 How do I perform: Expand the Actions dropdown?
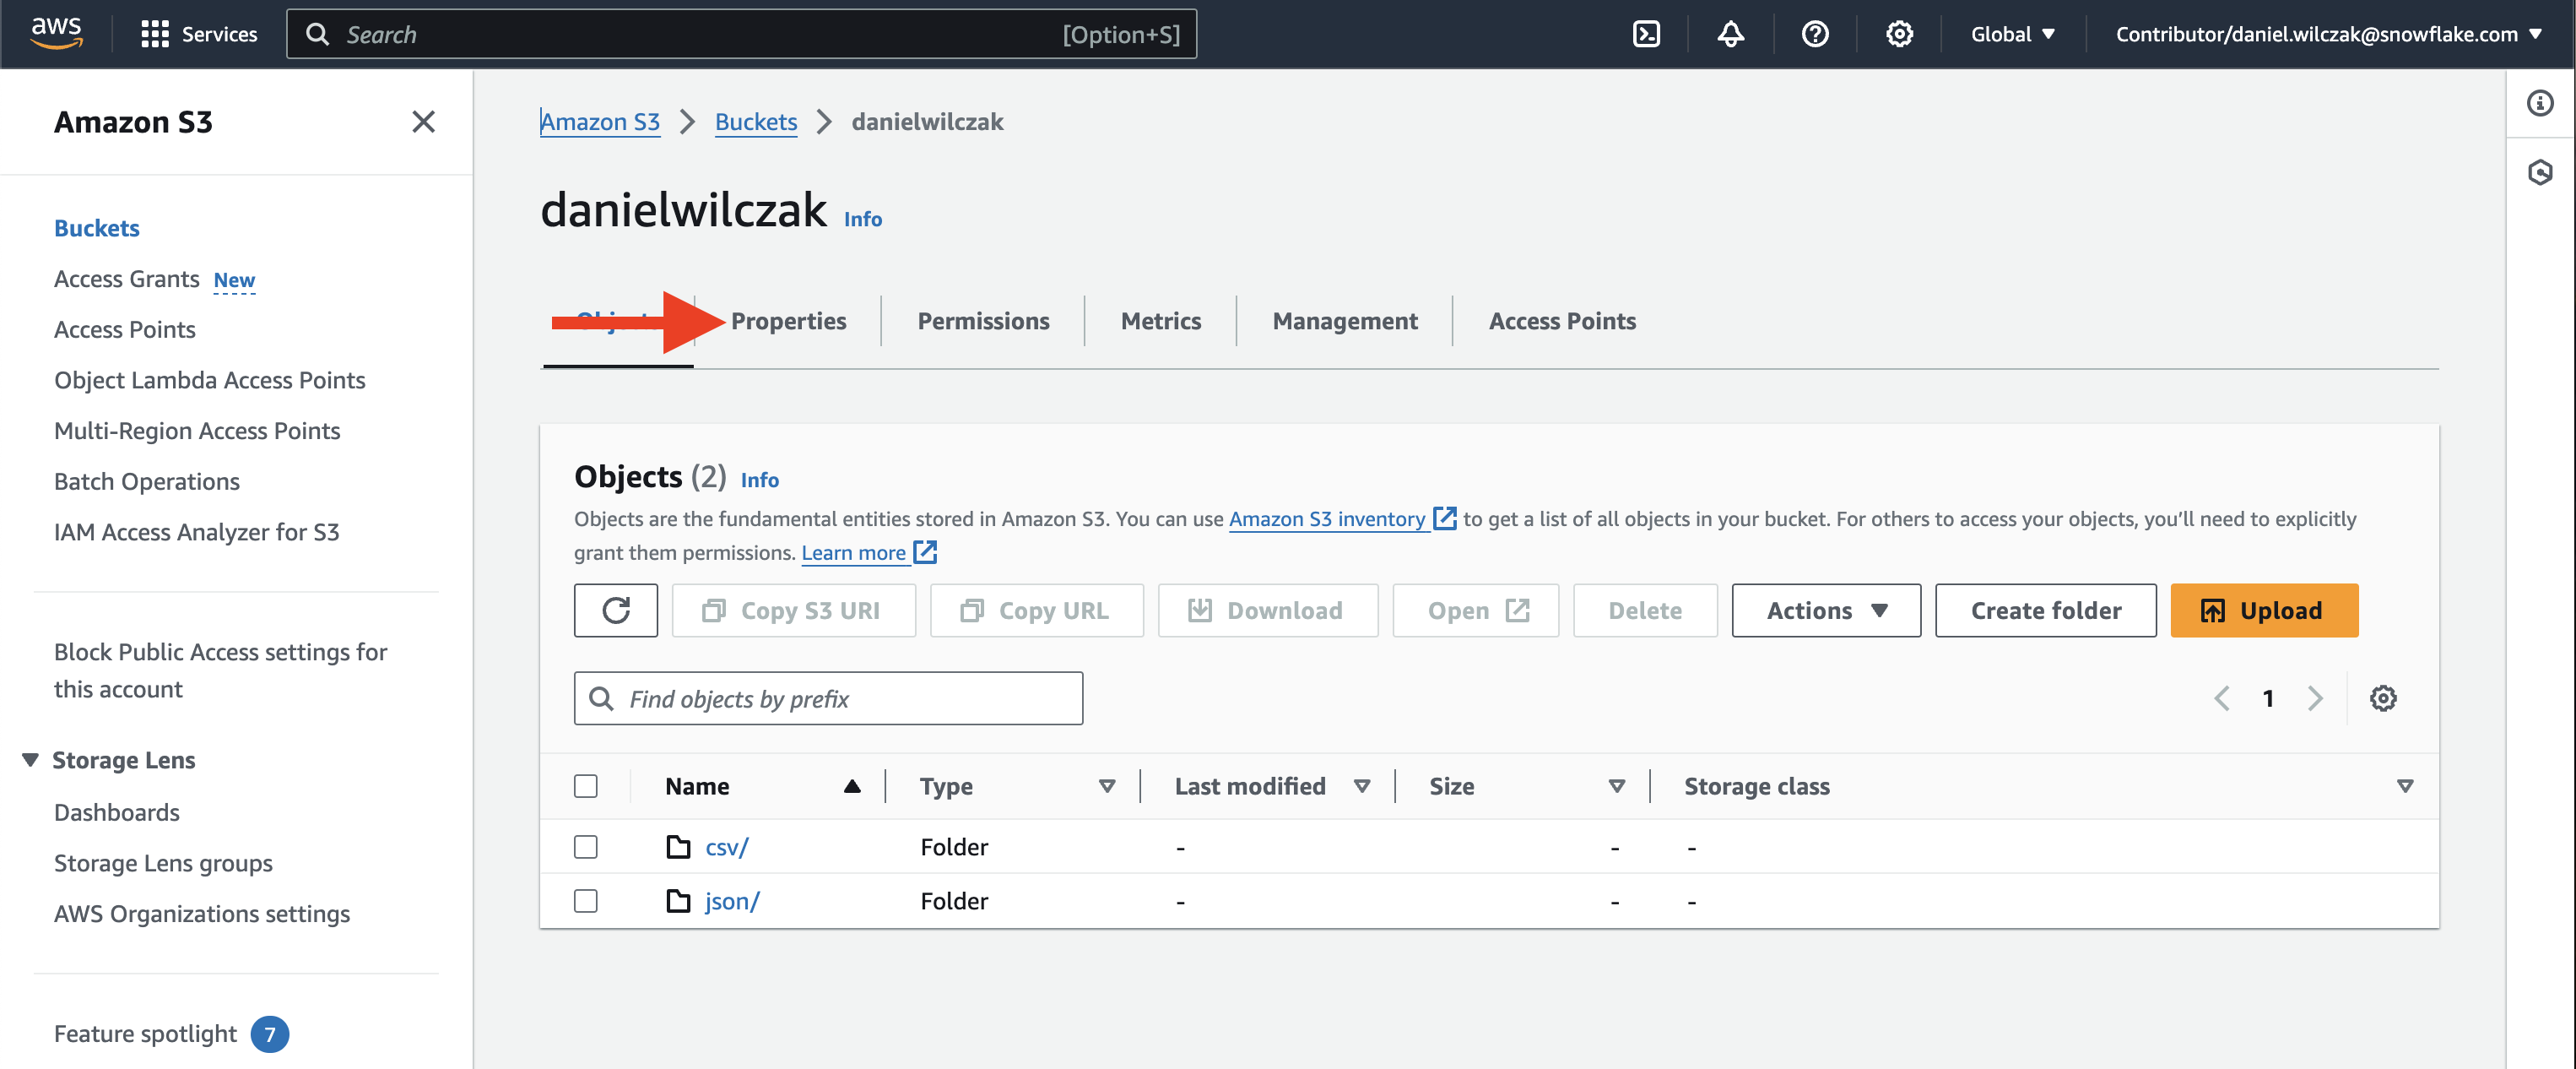tap(1825, 610)
